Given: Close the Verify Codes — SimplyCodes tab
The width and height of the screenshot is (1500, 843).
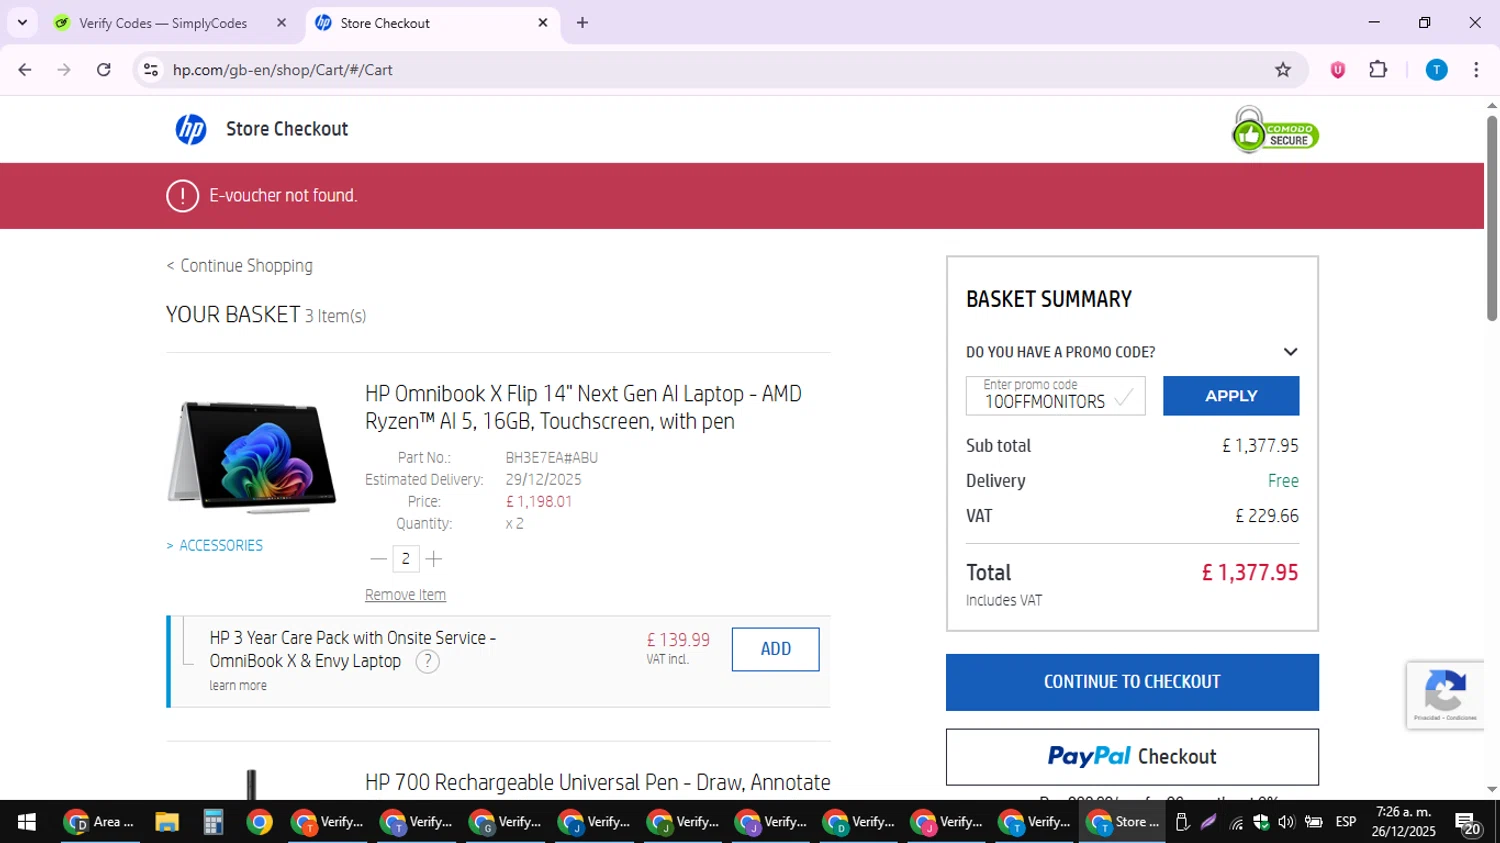Looking at the screenshot, I should pos(281,23).
